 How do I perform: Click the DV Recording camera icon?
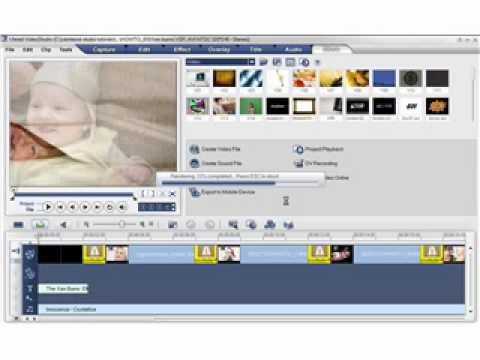(299, 163)
